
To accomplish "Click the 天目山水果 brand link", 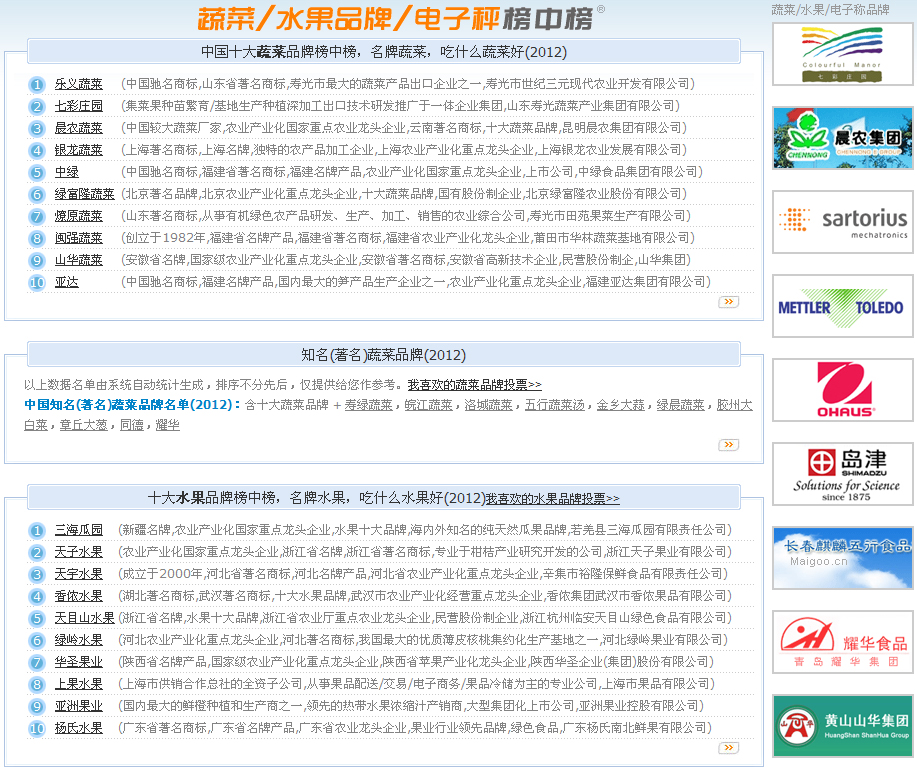I will click(x=84, y=618).
